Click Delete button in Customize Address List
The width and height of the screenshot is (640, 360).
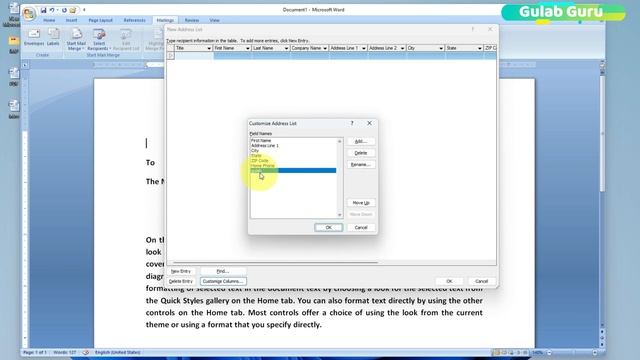click(x=361, y=153)
